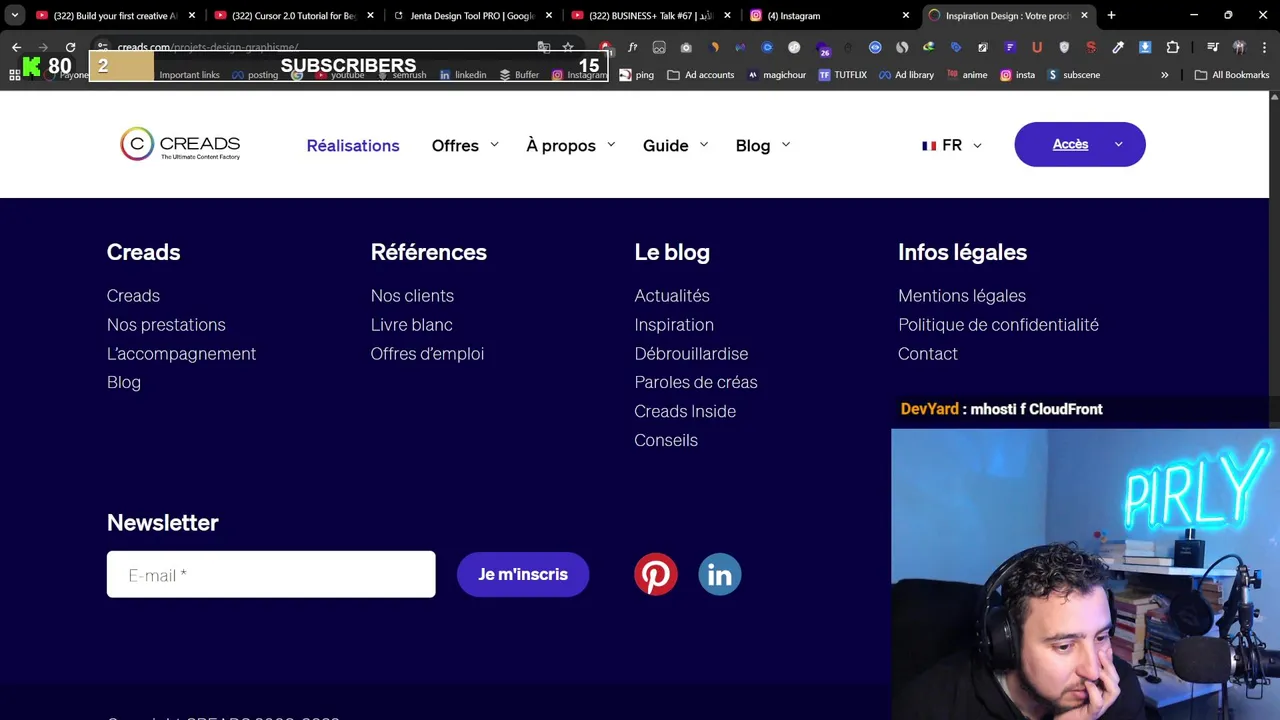Close the Instagram tab
Image resolution: width=1280 pixels, height=720 pixels.
pyautogui.click(x=906, y=15)
